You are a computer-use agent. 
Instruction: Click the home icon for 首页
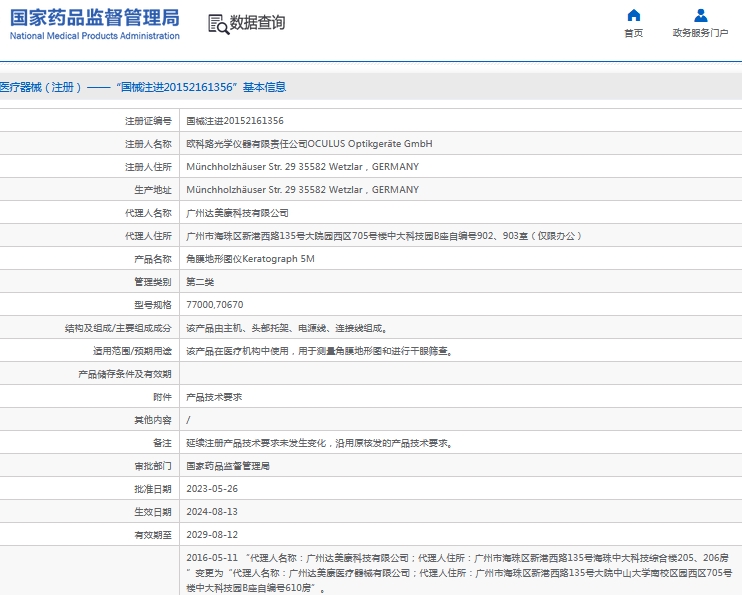click(634, 16)
